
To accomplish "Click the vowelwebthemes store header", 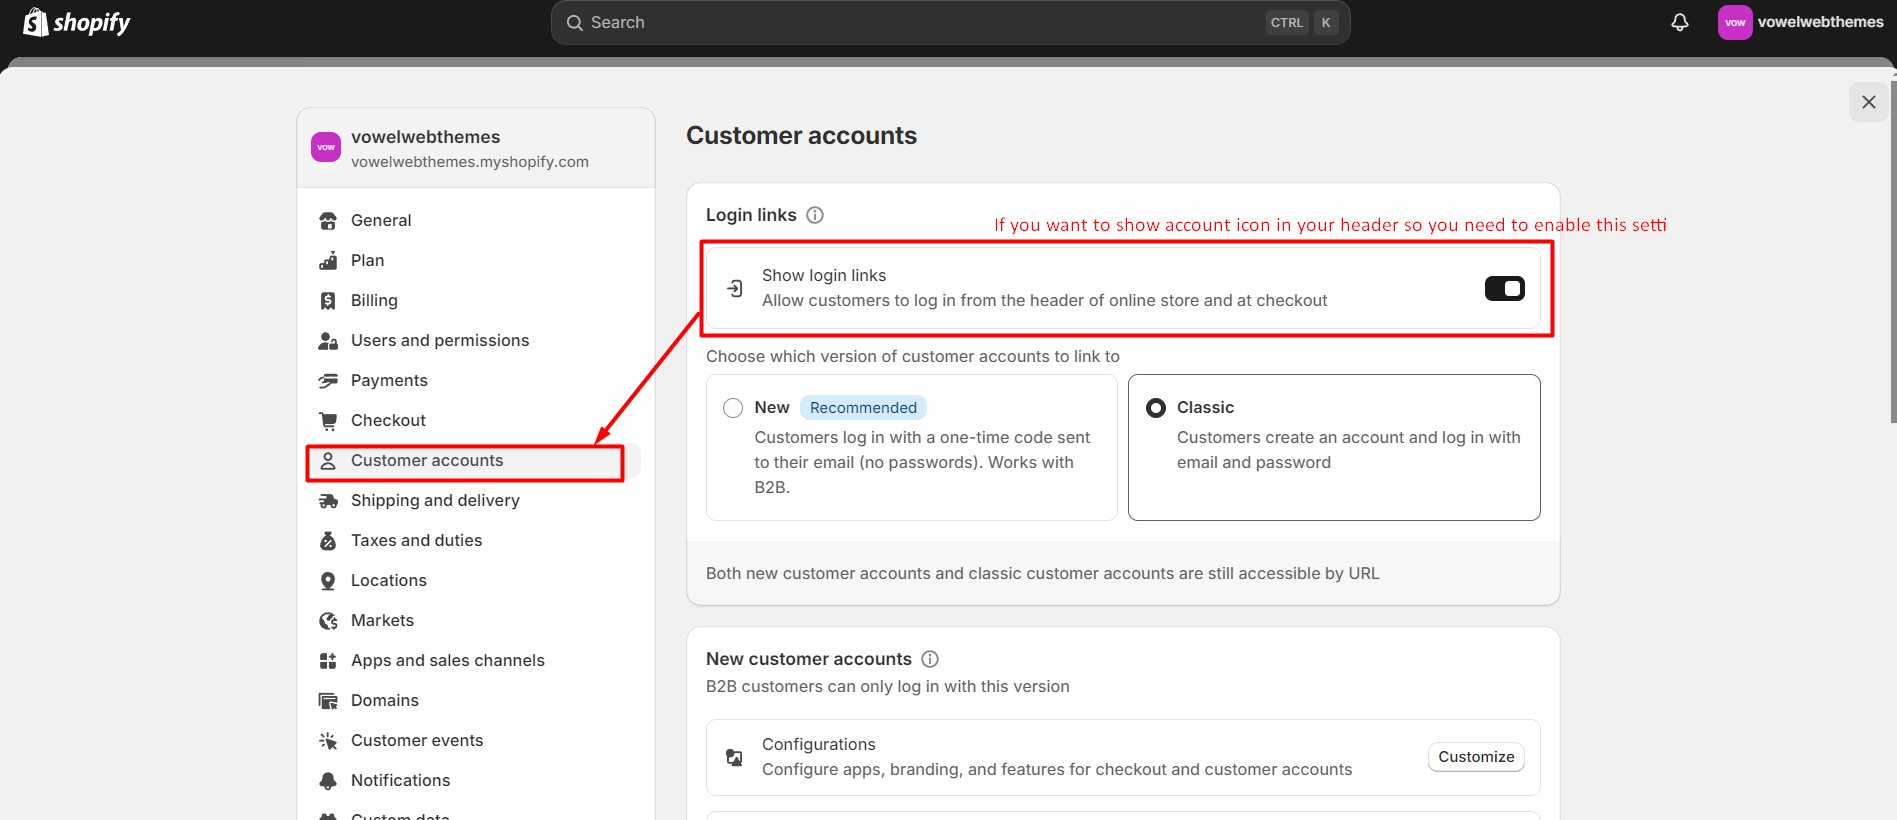I will pos(476,148).
